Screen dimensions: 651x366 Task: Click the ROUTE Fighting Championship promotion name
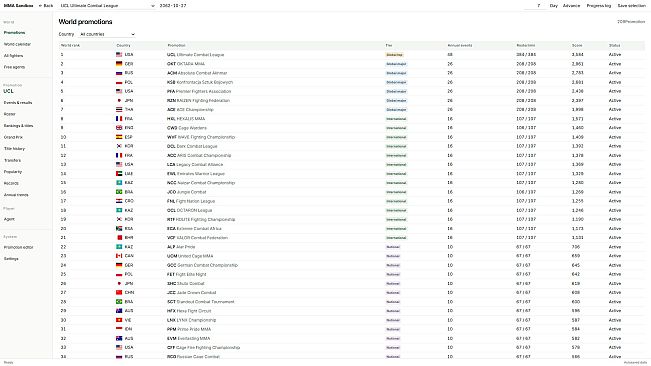pos(201,220)
